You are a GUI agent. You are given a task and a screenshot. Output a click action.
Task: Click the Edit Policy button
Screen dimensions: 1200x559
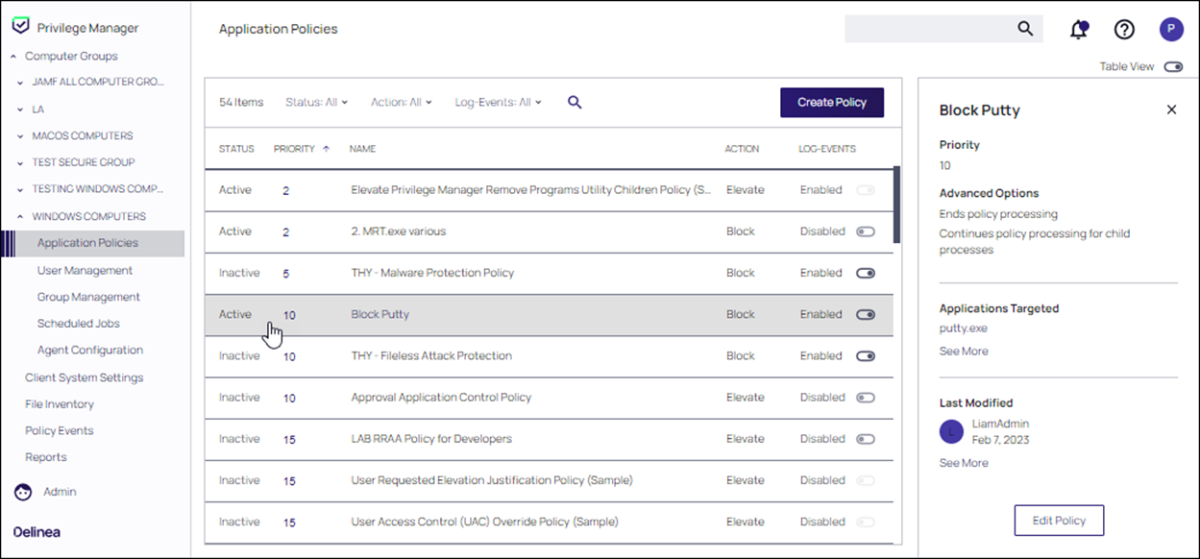pyautogui.click(x=1058, y=521)
